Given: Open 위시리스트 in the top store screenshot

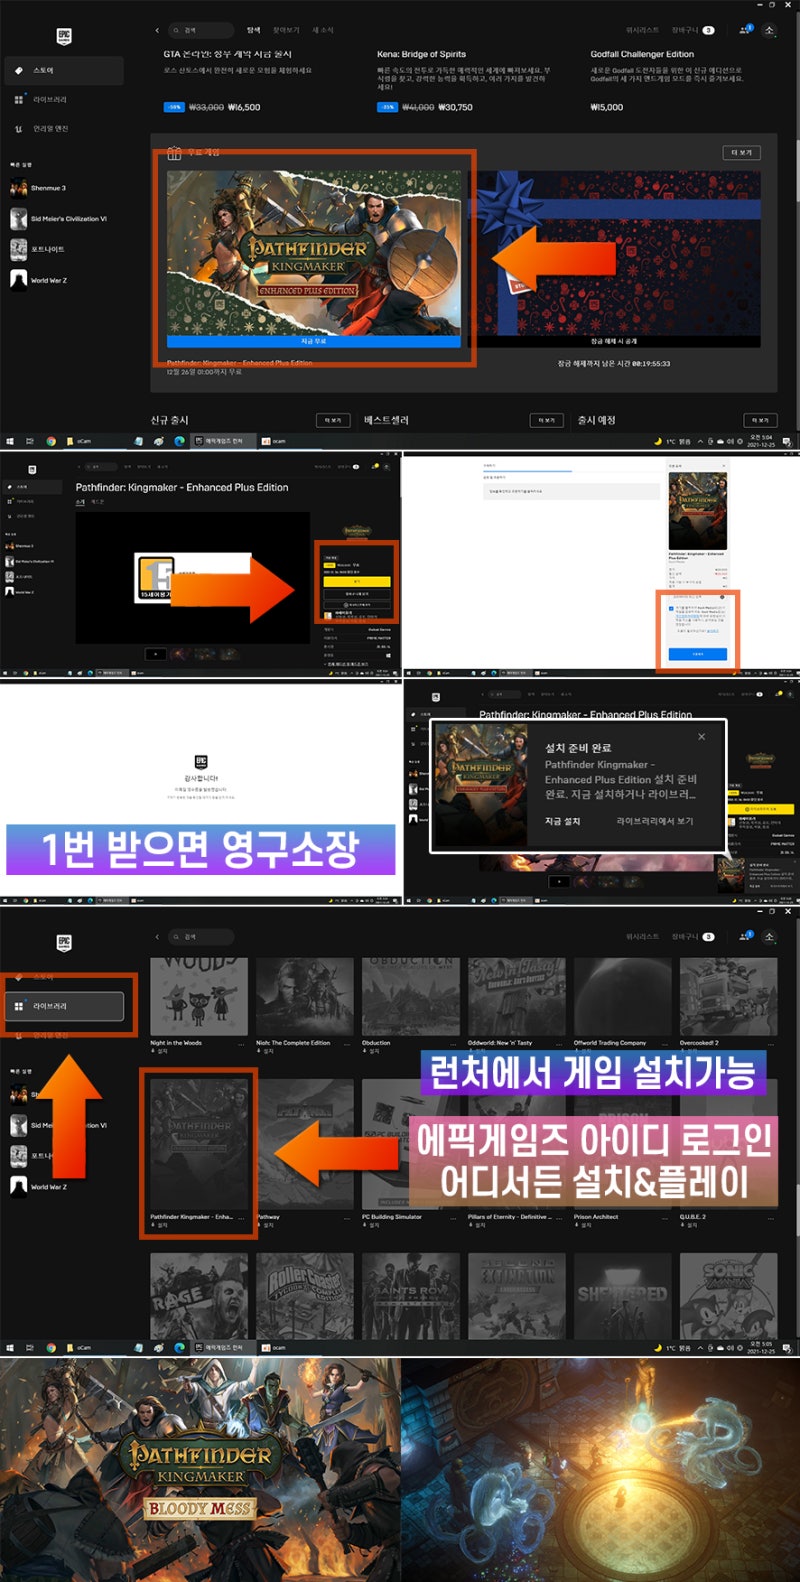Looking at the screenshot, I should 642,31.
